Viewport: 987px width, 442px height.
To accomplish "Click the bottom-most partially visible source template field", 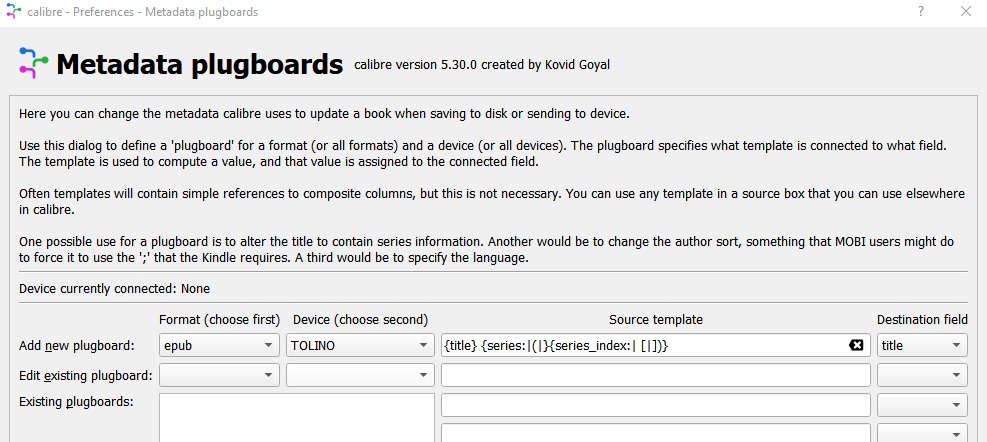I will click(x=655, y=434).
